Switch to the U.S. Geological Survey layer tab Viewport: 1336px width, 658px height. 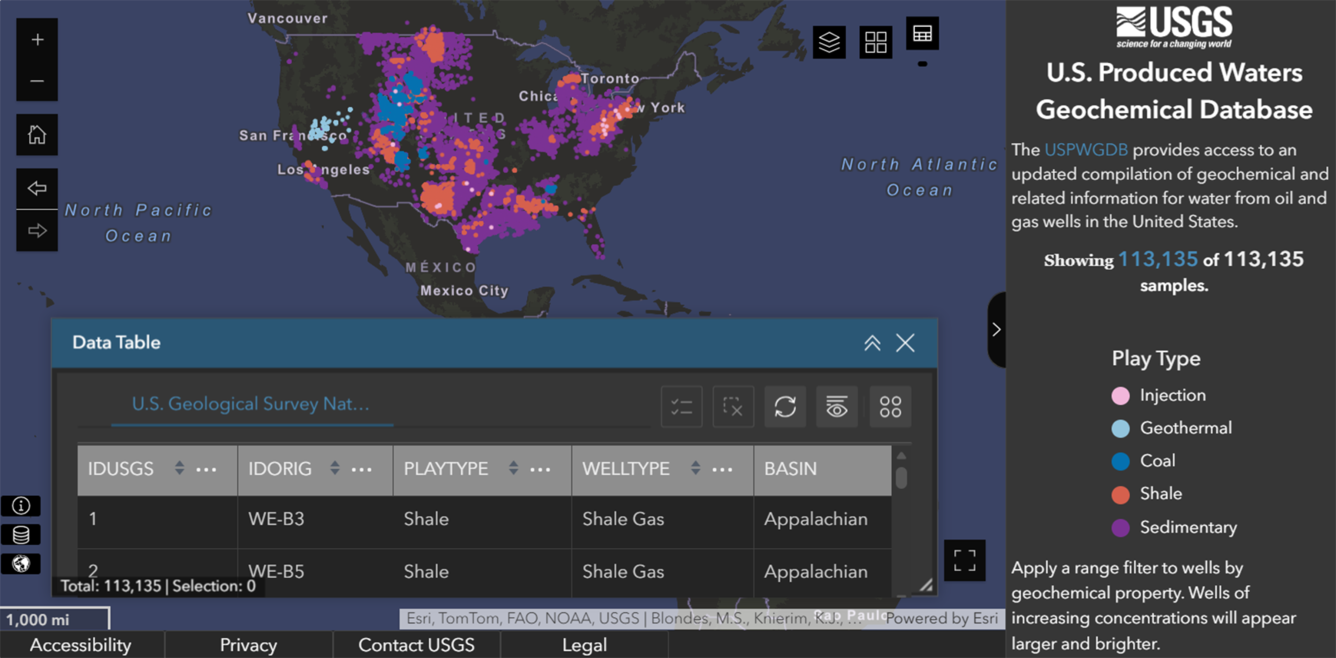click(252, 404)
